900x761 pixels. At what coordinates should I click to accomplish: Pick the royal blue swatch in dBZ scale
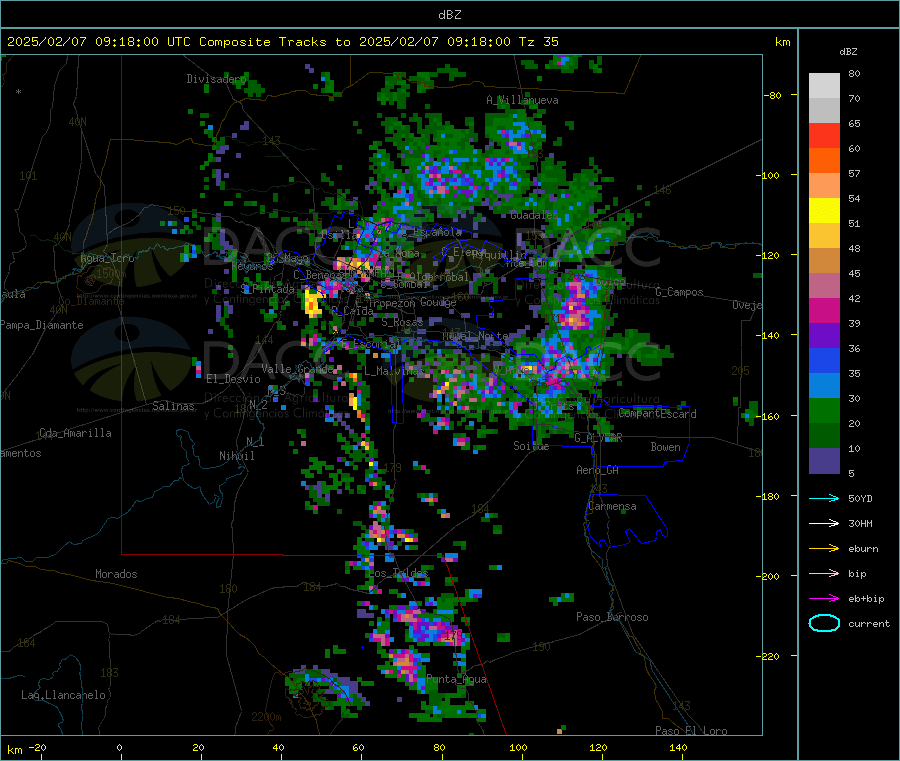pyautogui.click(x=824, y=360)
